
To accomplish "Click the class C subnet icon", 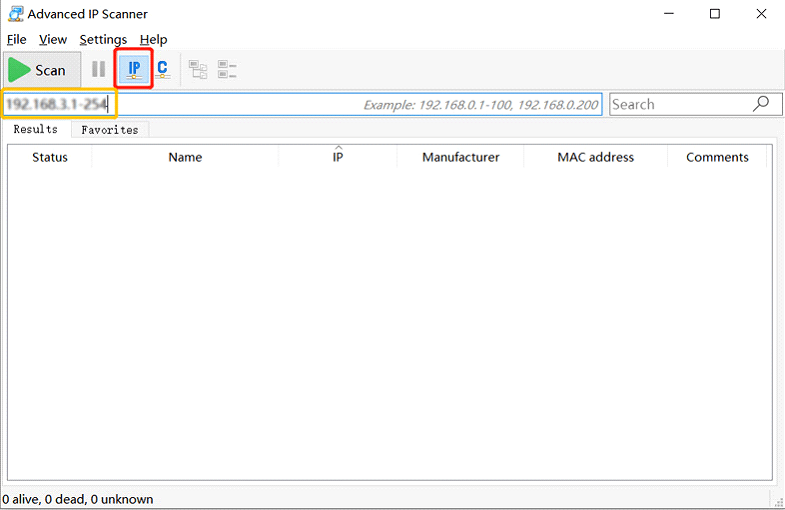I will point(162,69).
